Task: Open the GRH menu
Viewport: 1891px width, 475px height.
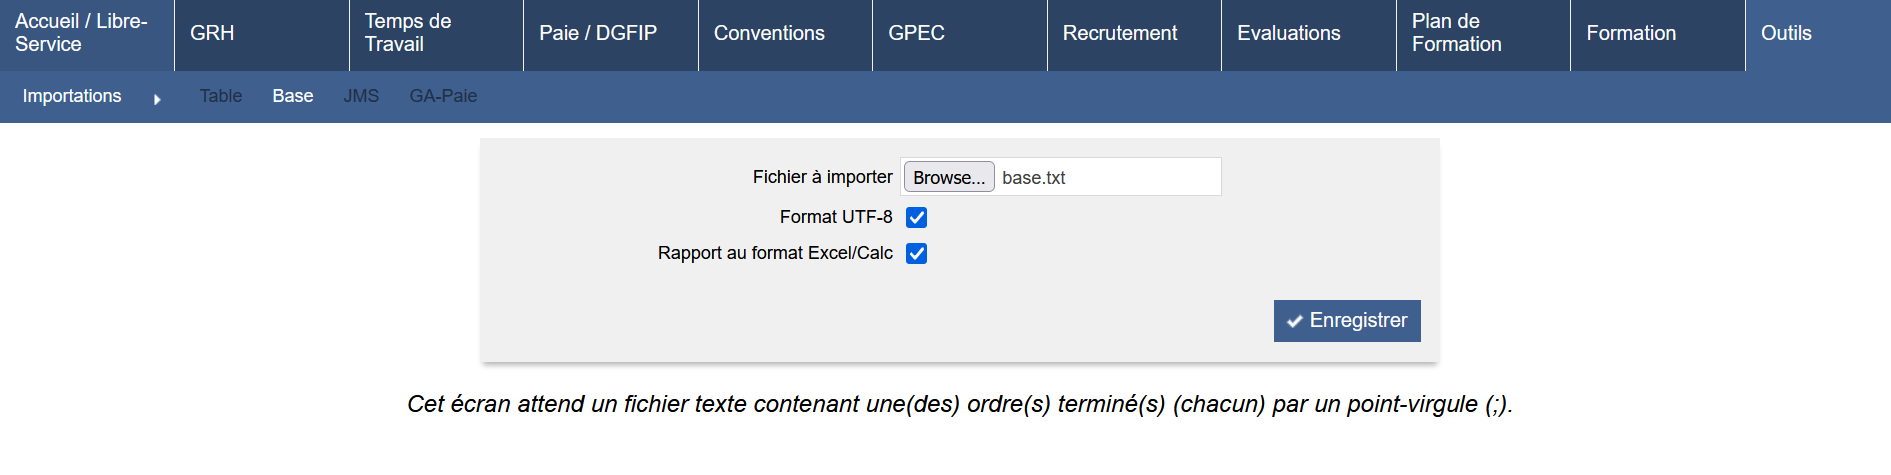Action: (x=212, y=33)
